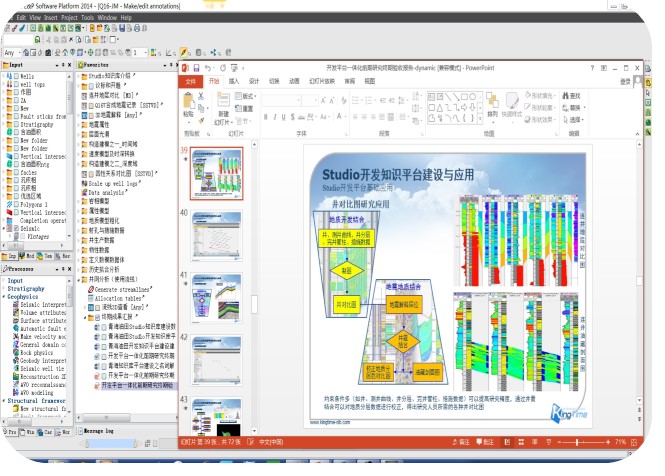Toggle the Fault sticks checkbox
This screenshot has height=476, width=665.
17,116
